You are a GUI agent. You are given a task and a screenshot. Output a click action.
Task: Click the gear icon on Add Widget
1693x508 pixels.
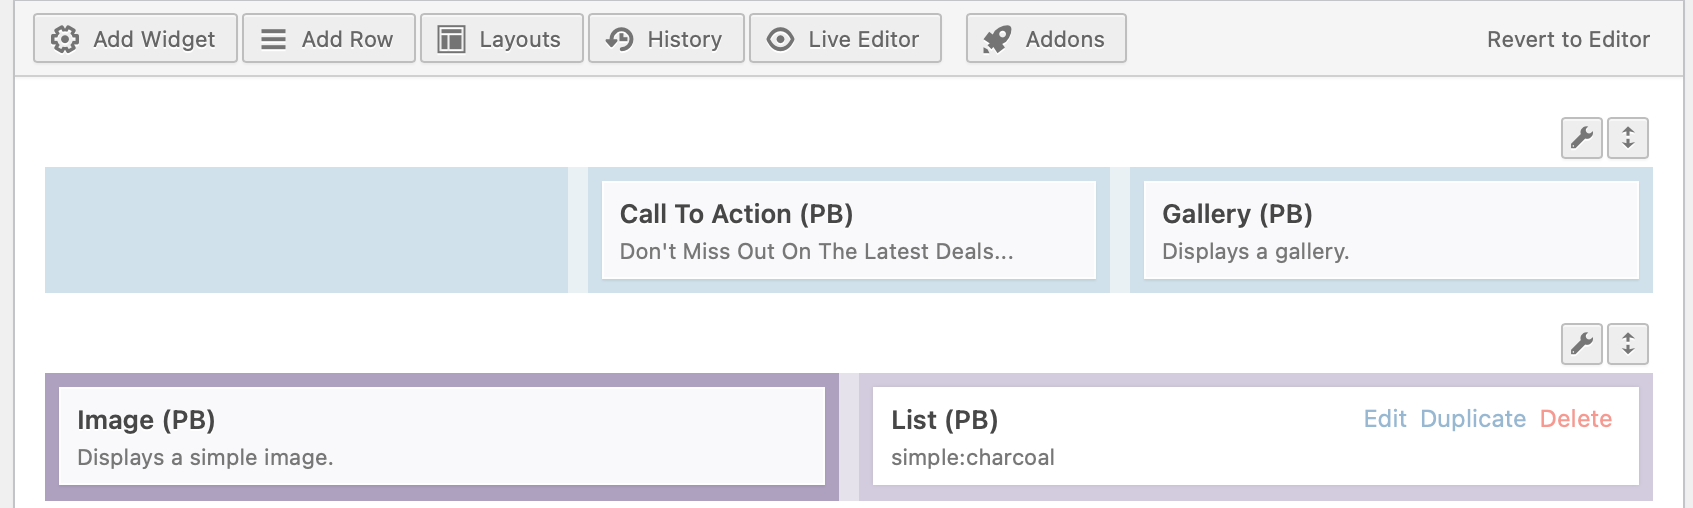pyautogui.click(x=65, y=39)
